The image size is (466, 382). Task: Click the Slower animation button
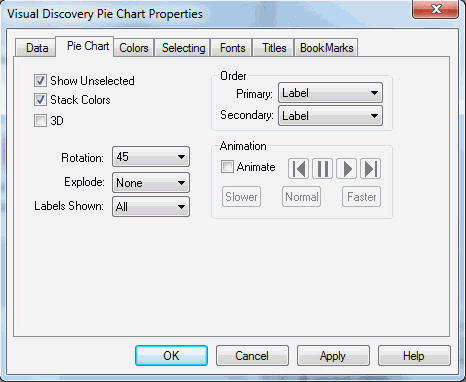pyautogui.click(x=241, y=197)
